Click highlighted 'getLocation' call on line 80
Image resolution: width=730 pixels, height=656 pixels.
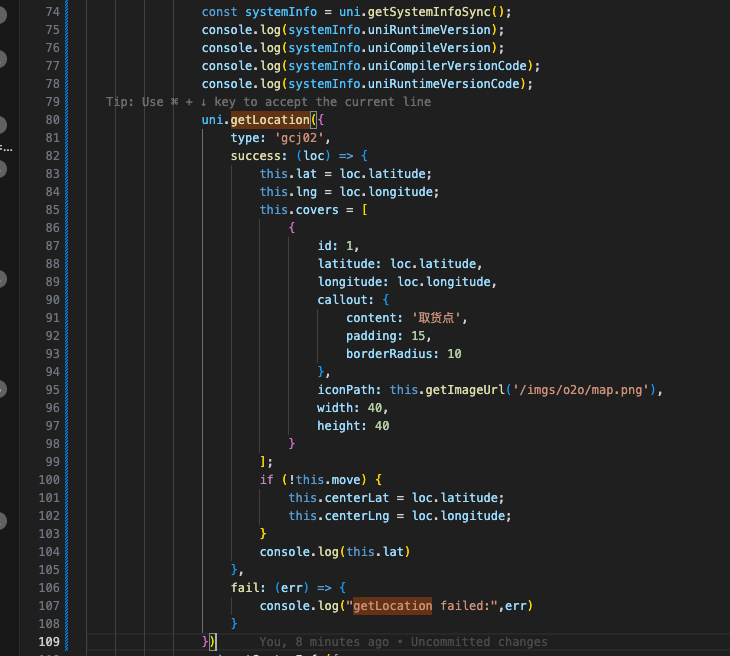click(x=270, y=120)
